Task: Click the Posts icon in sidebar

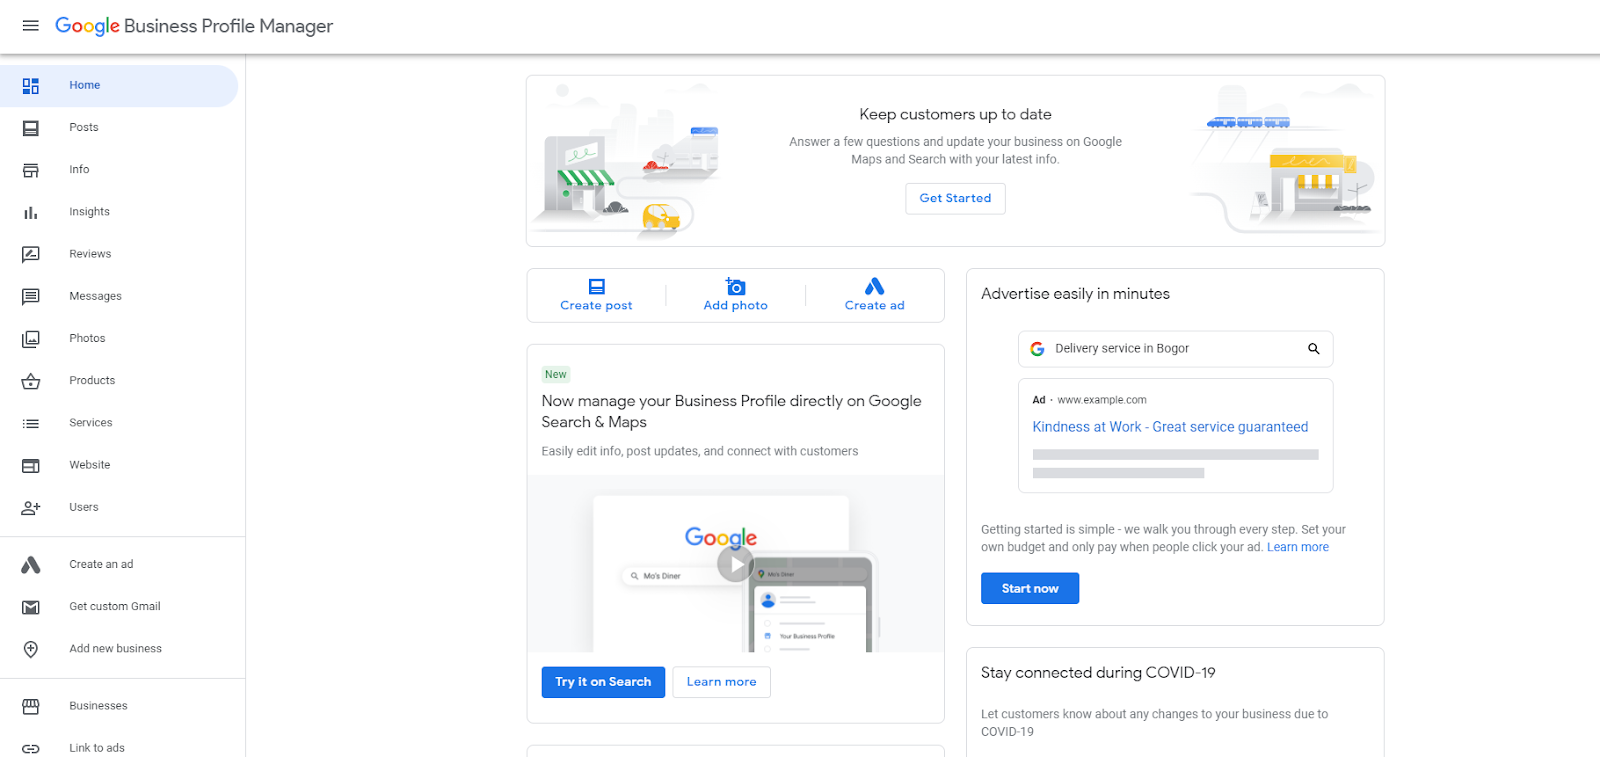Action: pos(31,128)
